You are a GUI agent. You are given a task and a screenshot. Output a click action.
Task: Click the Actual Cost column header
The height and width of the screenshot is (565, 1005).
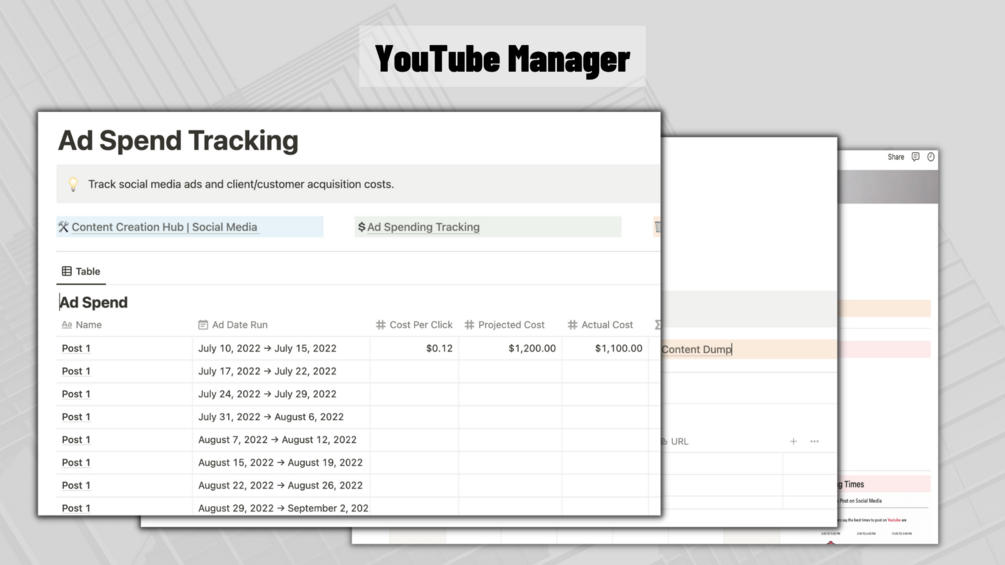(x=606, y=325)
